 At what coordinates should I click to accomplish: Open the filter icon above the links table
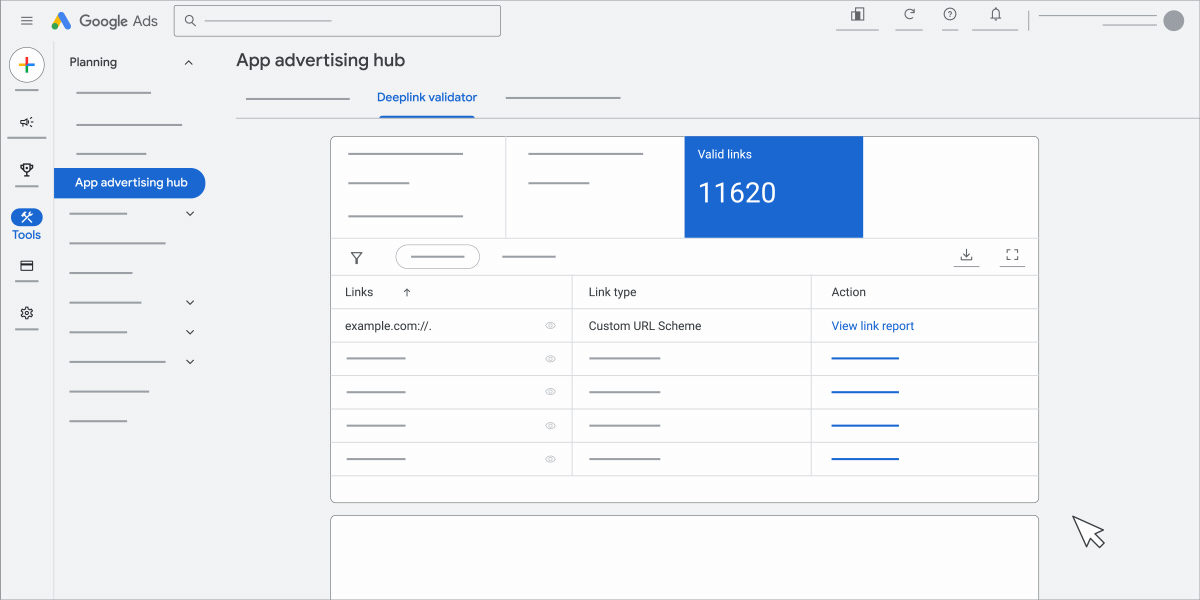coord(357,257)
